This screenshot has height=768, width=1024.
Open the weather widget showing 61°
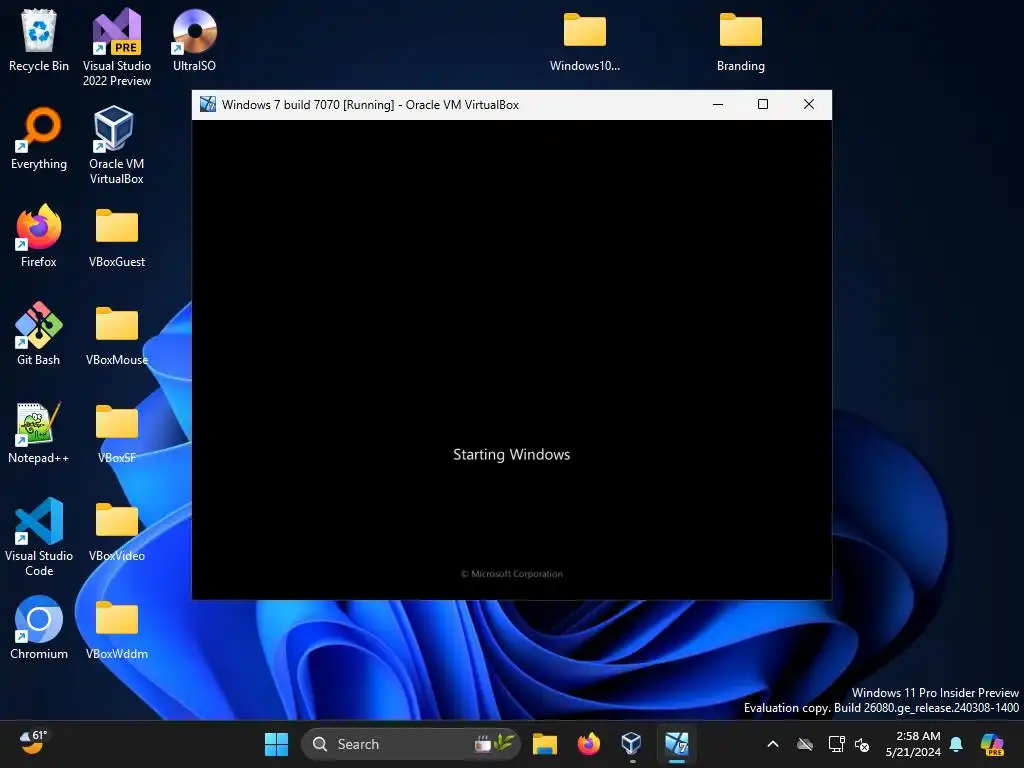33,743
